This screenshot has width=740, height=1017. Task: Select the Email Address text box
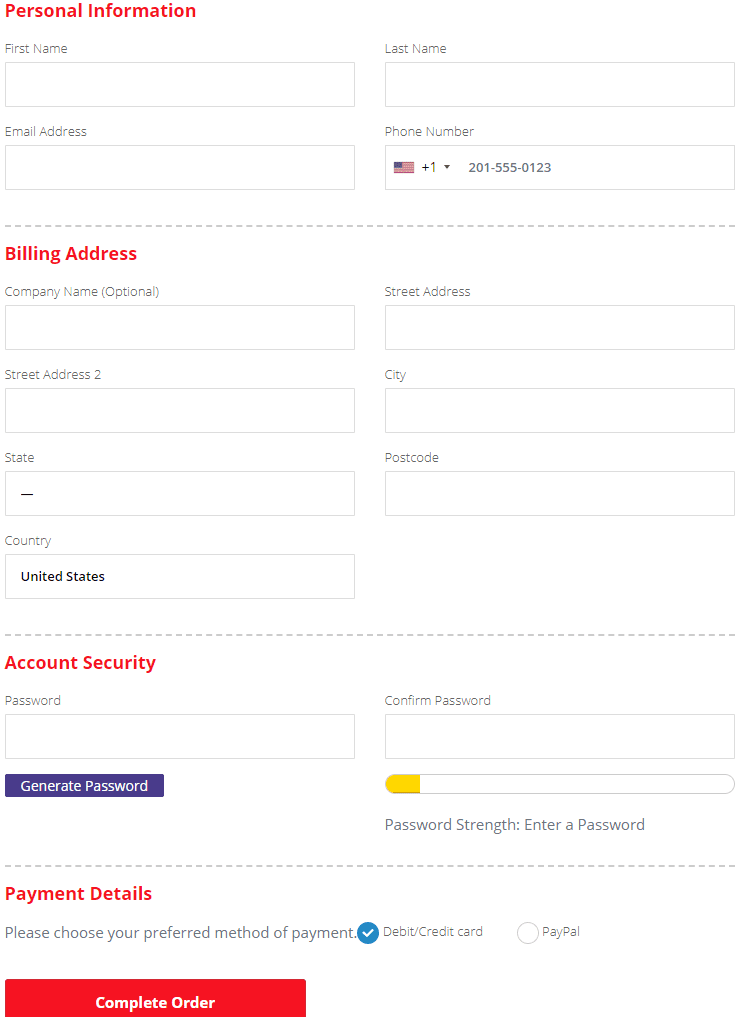[180, 167]
